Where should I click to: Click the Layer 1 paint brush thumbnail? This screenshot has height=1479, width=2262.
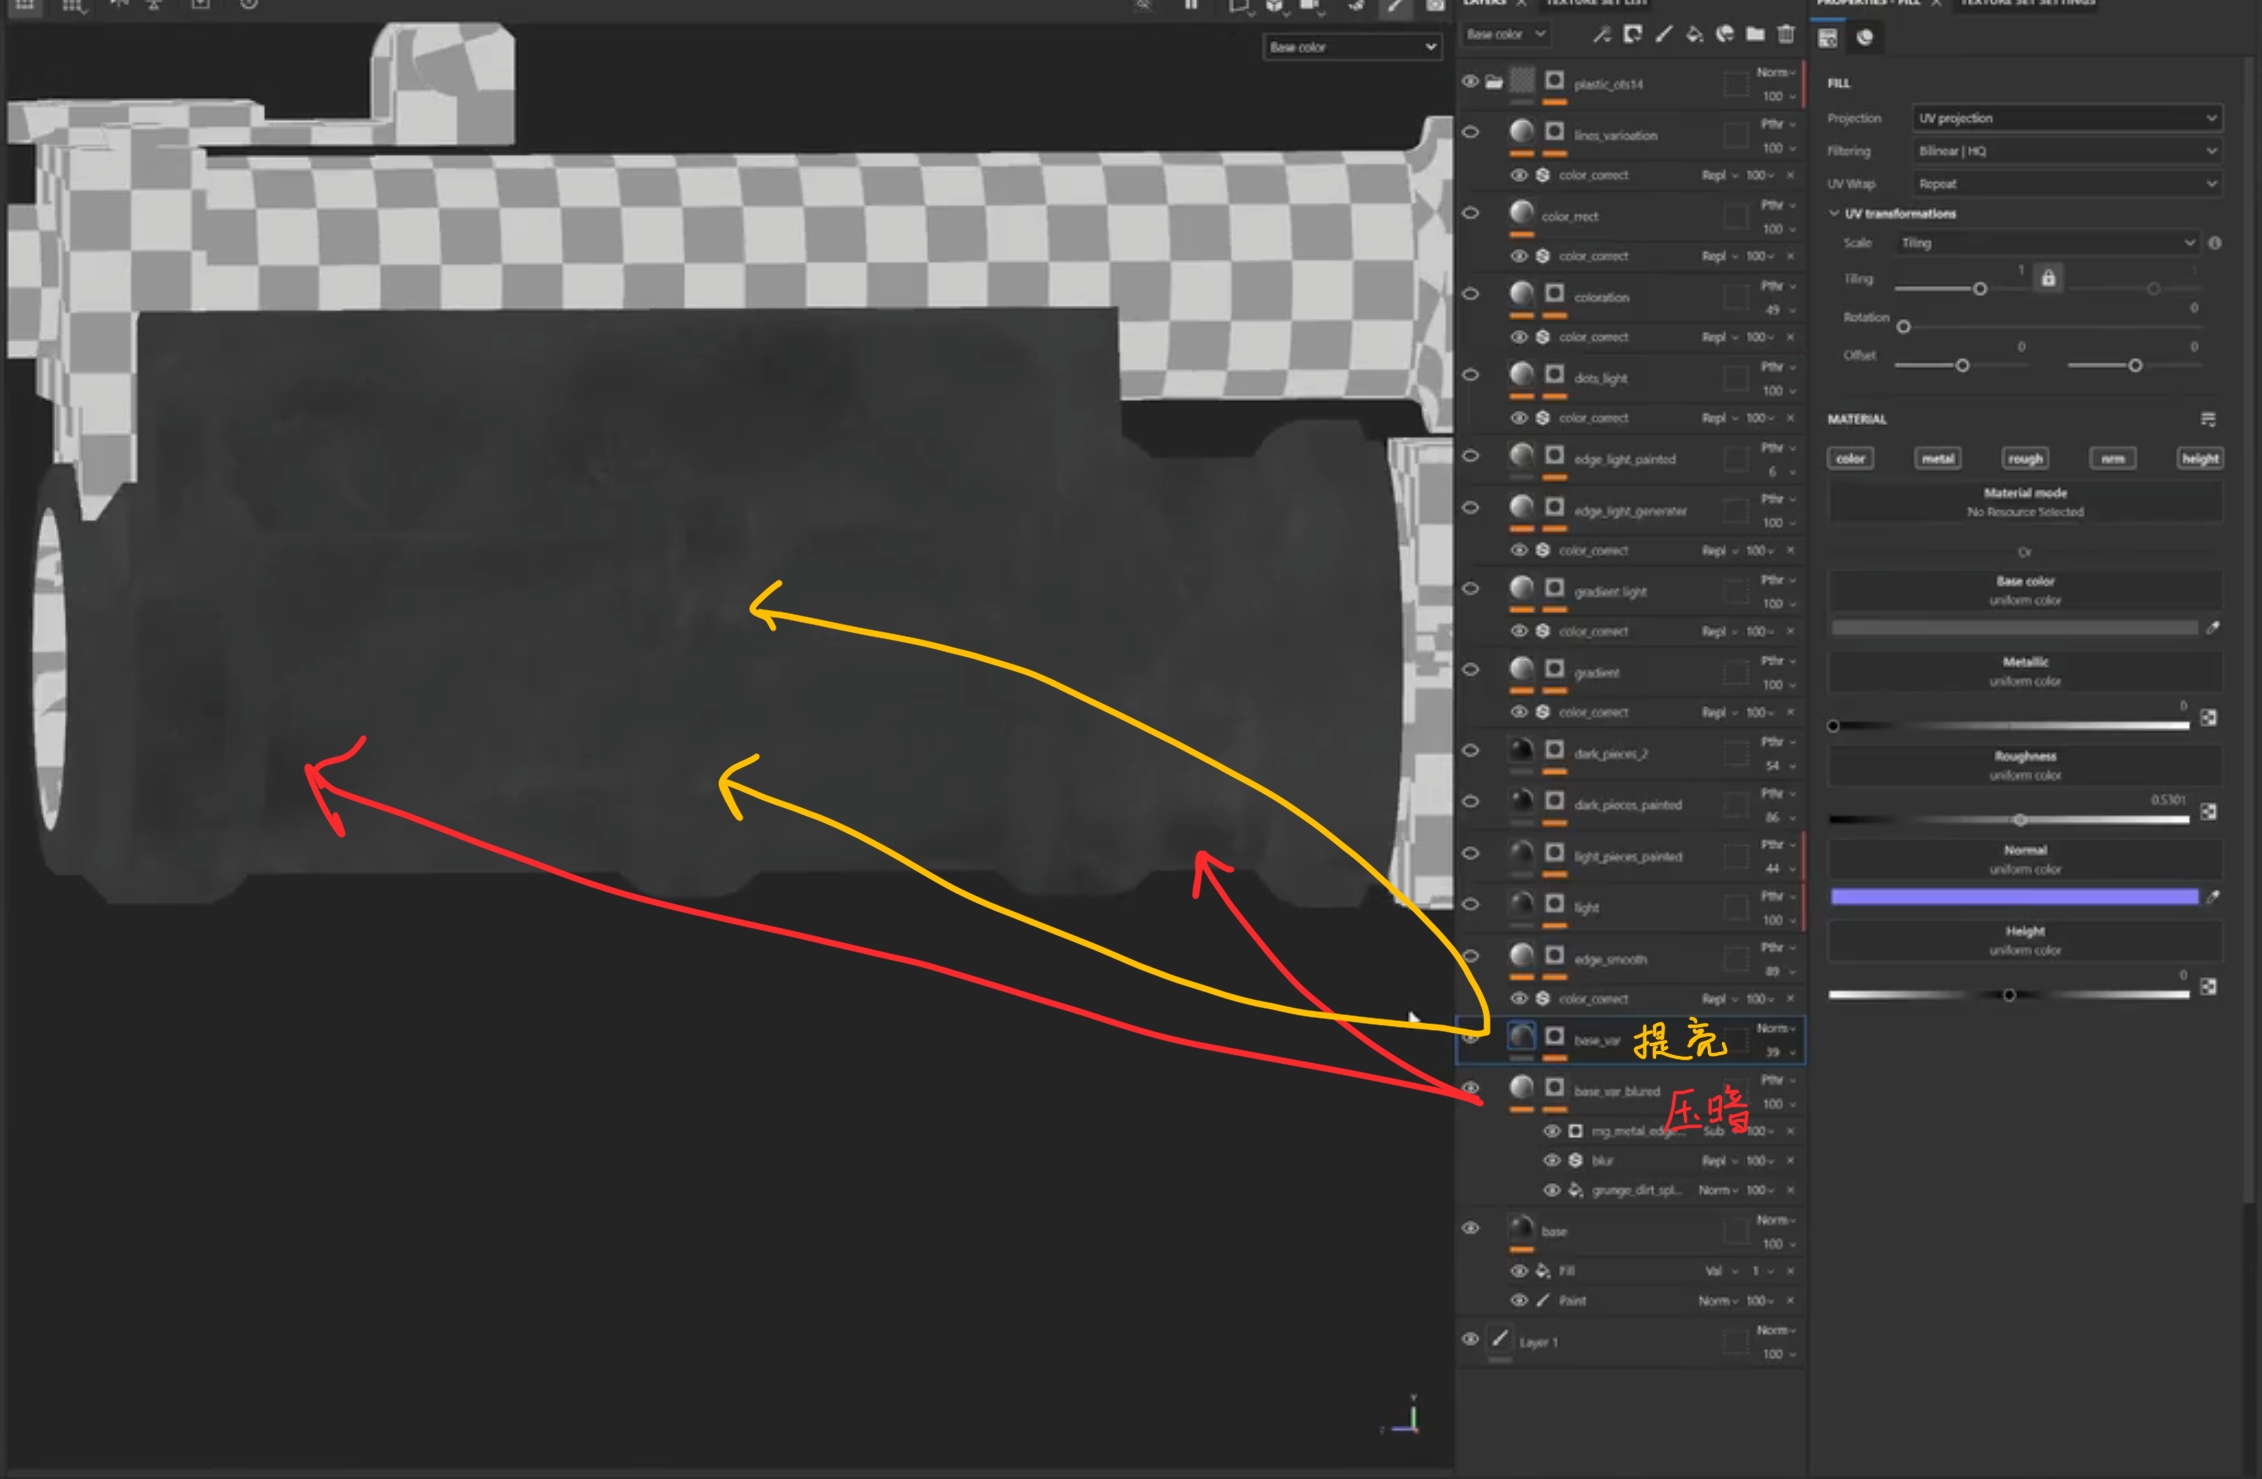coord(1500,1338)
